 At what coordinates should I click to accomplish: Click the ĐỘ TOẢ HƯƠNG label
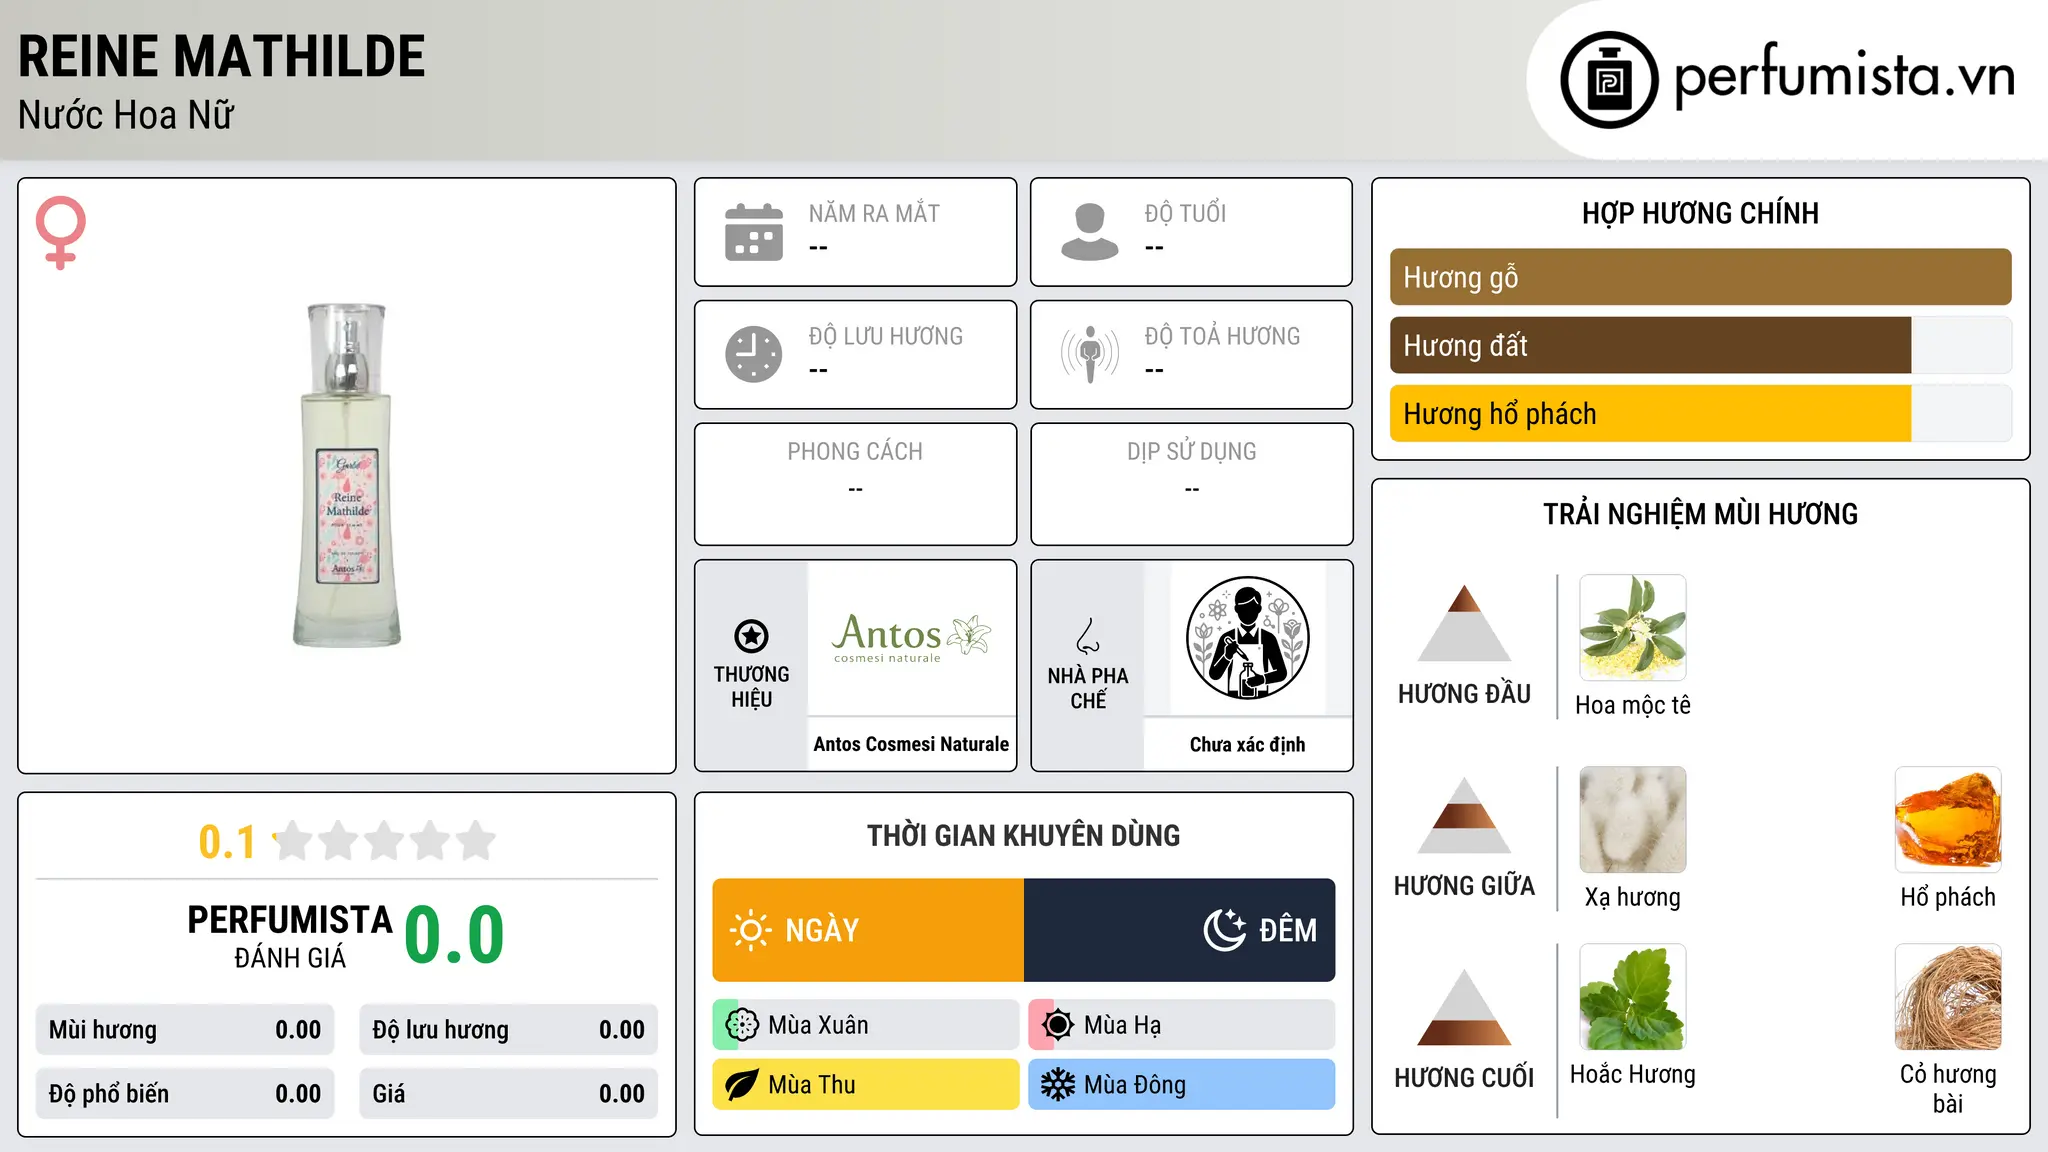pos(1222,336)
